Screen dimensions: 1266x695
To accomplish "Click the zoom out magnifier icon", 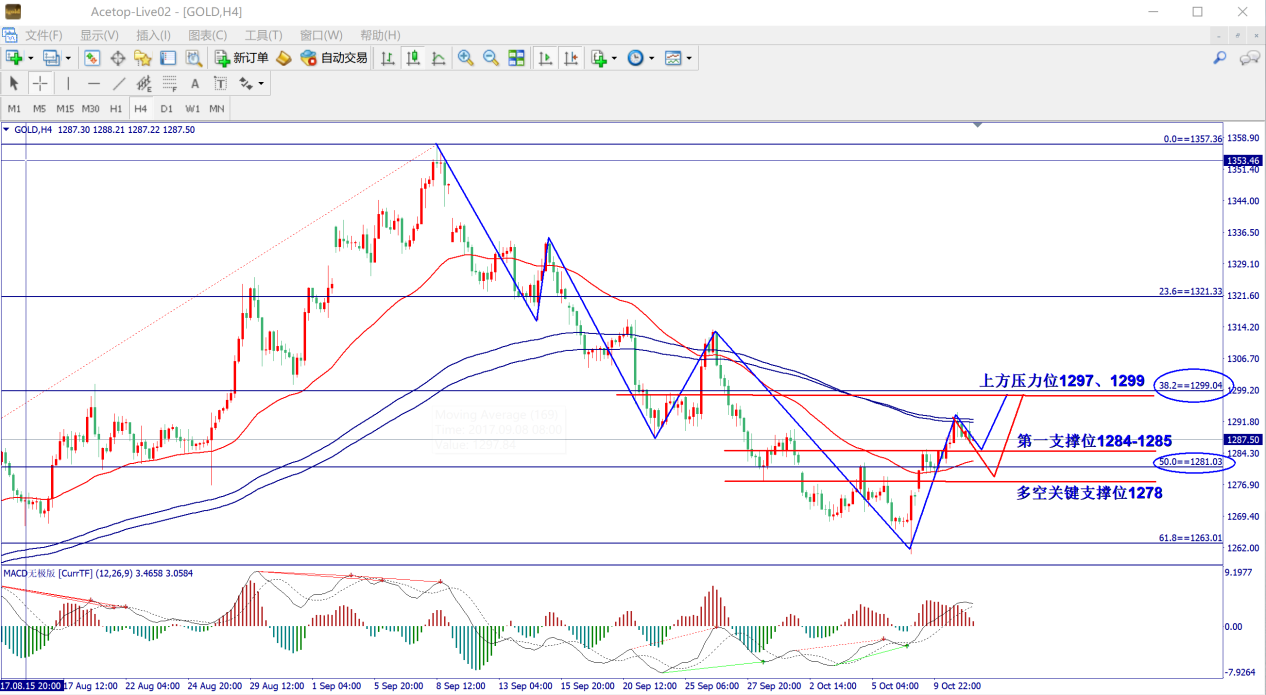I will 491,58.
